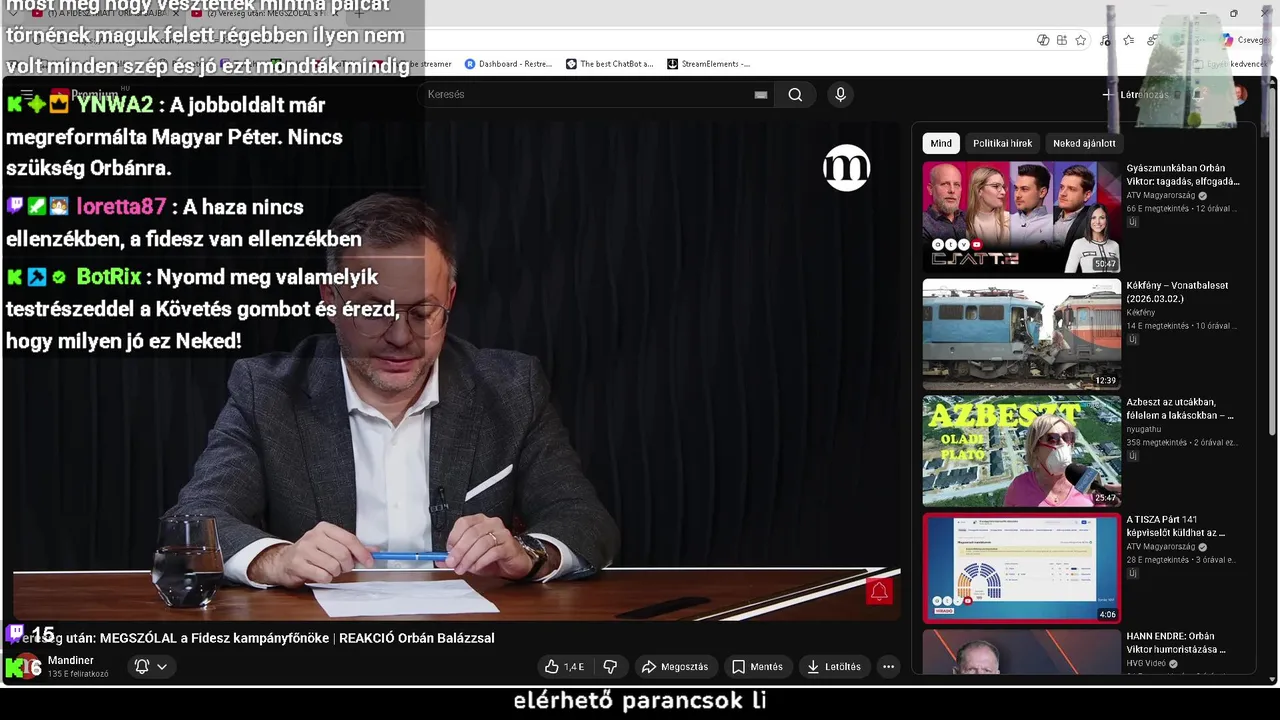Open the Mandiner channel name link
The height and width of the screenshot is (720, 1280).
click(71, 660)
